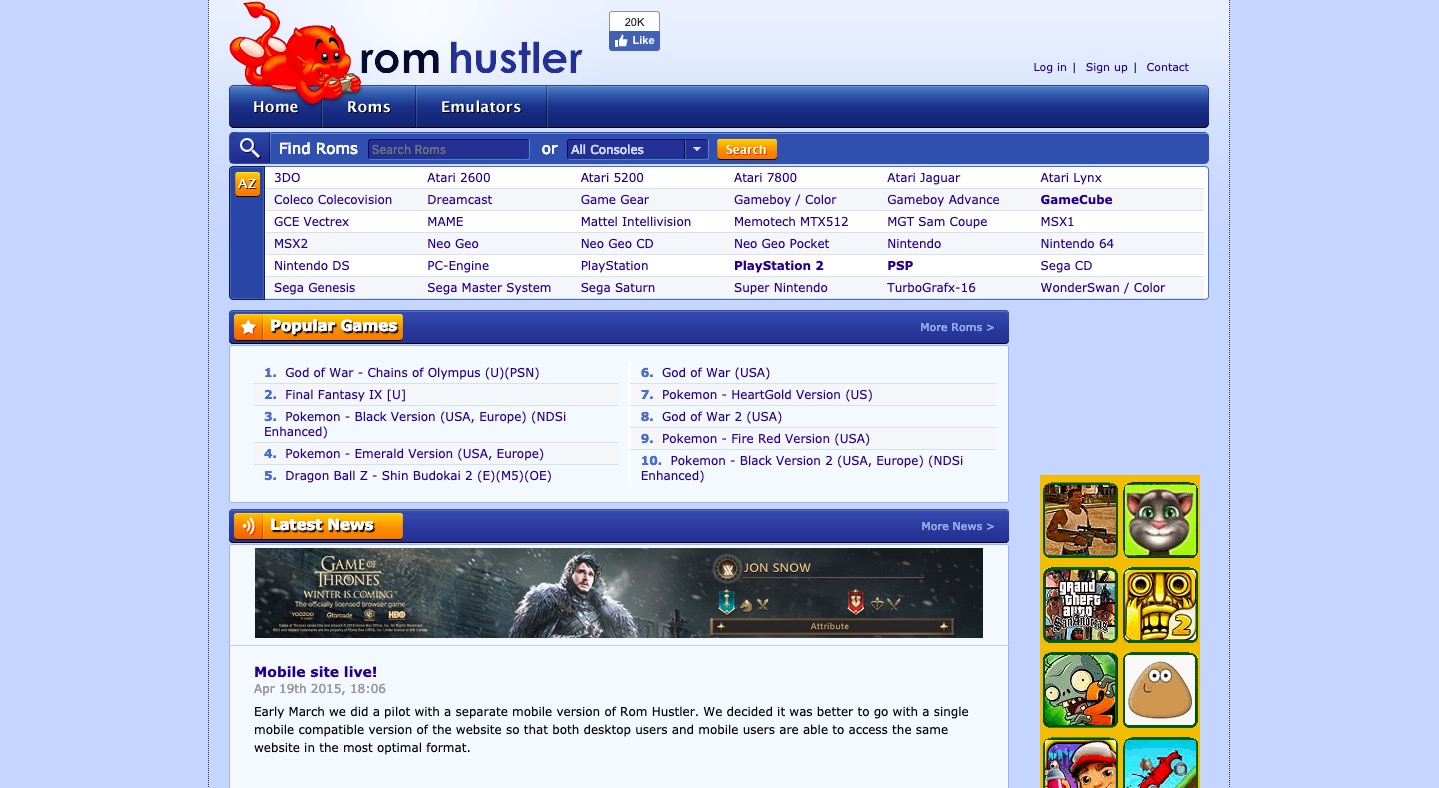
Task: Open the soldier with rifle game icon
Action: pos(1080,520)
